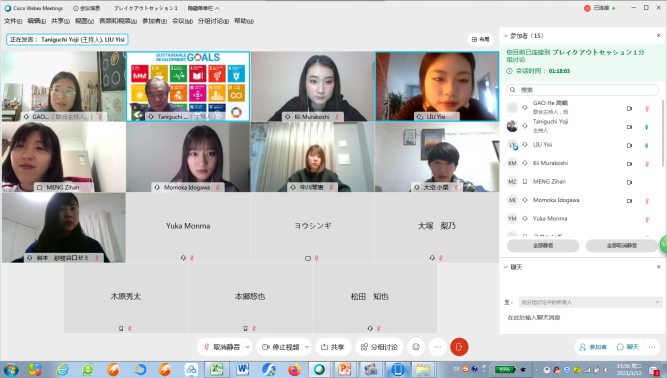The width and height of the screenshot is (667, 378).
Task: Click the red leave meeting button
Action: click(459, 347)
